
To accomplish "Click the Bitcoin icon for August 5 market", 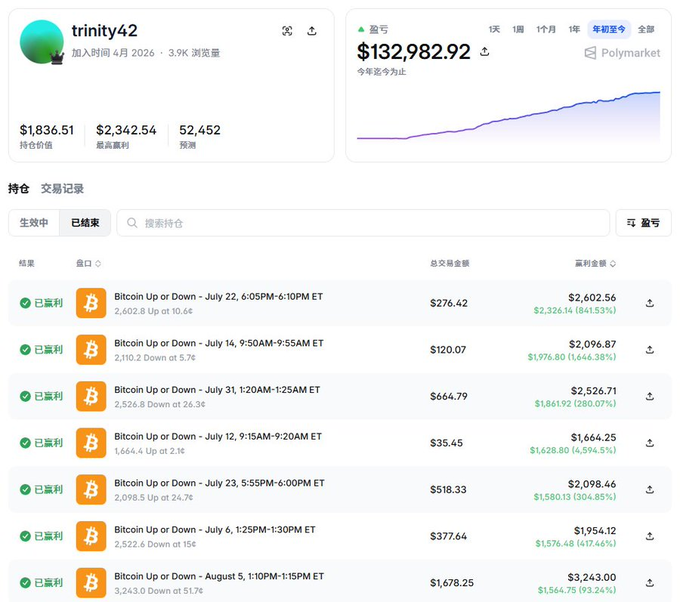I will pos(91,582).
